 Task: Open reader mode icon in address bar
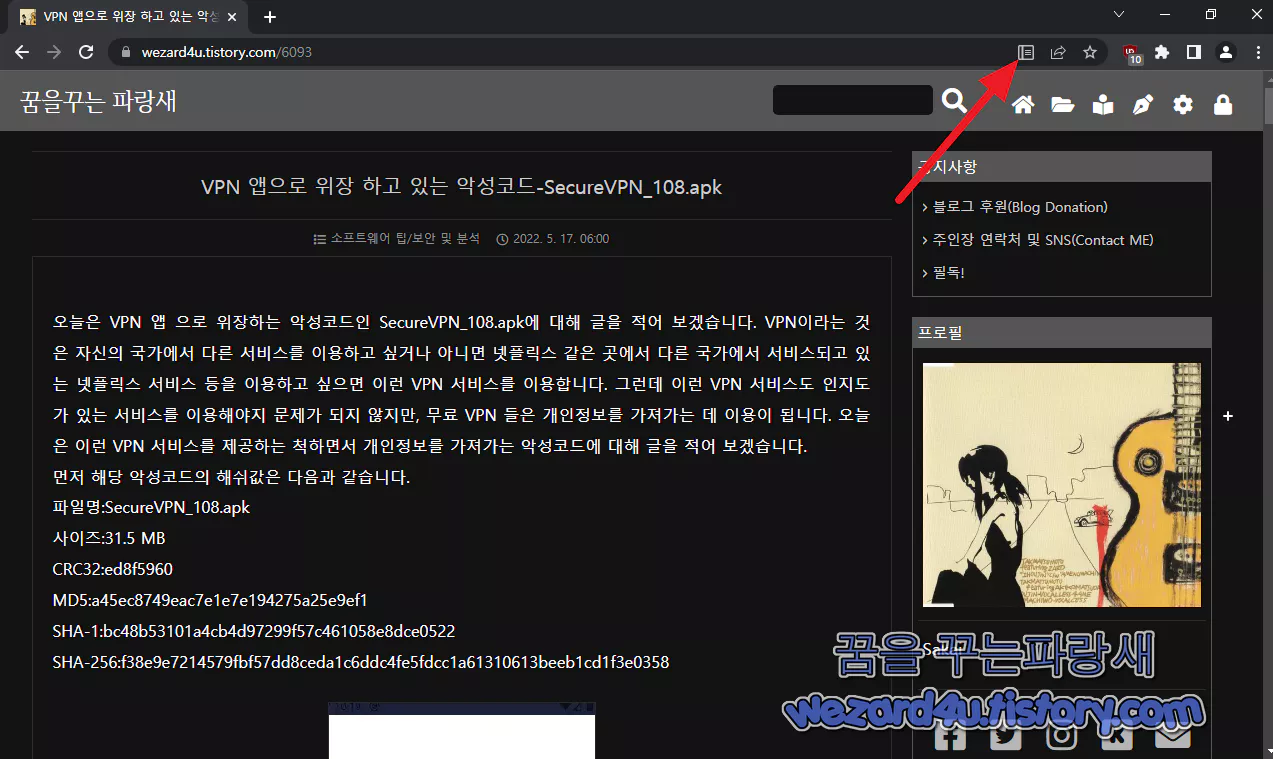[x=1025, y=52]
